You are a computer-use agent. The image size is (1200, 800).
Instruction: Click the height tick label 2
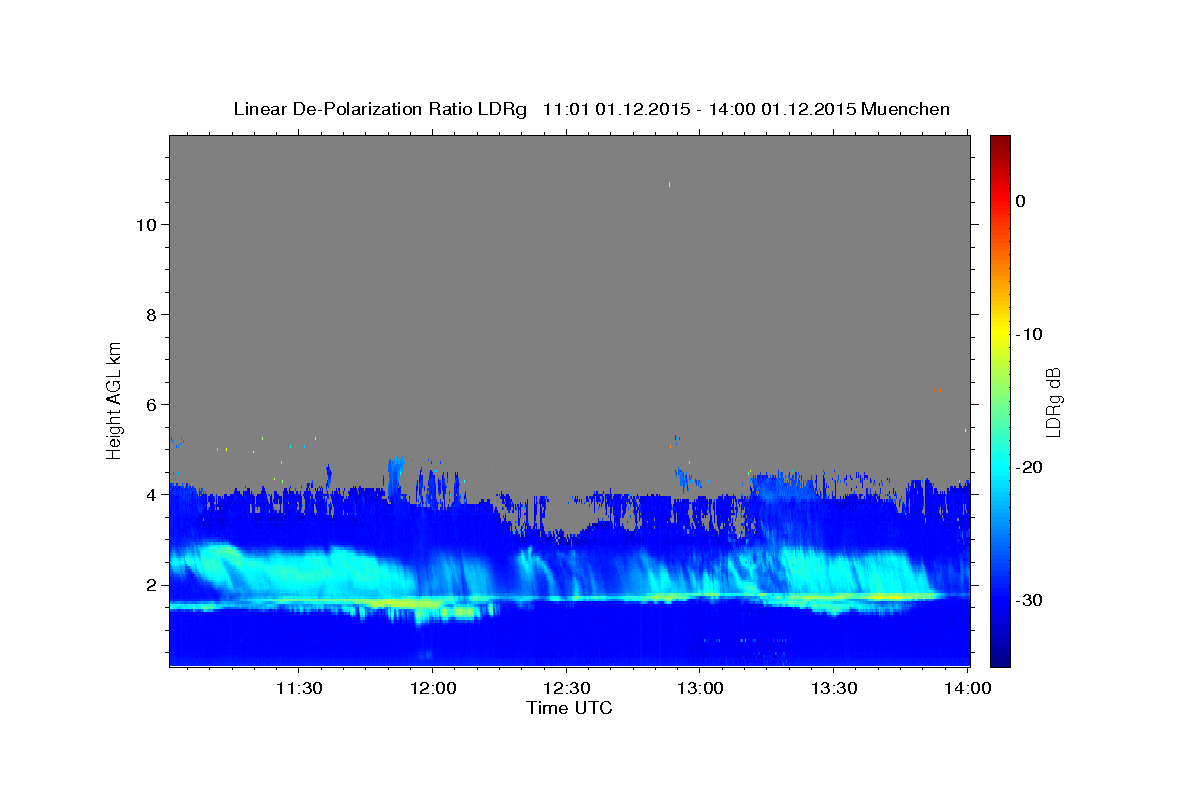click(151, 584)
